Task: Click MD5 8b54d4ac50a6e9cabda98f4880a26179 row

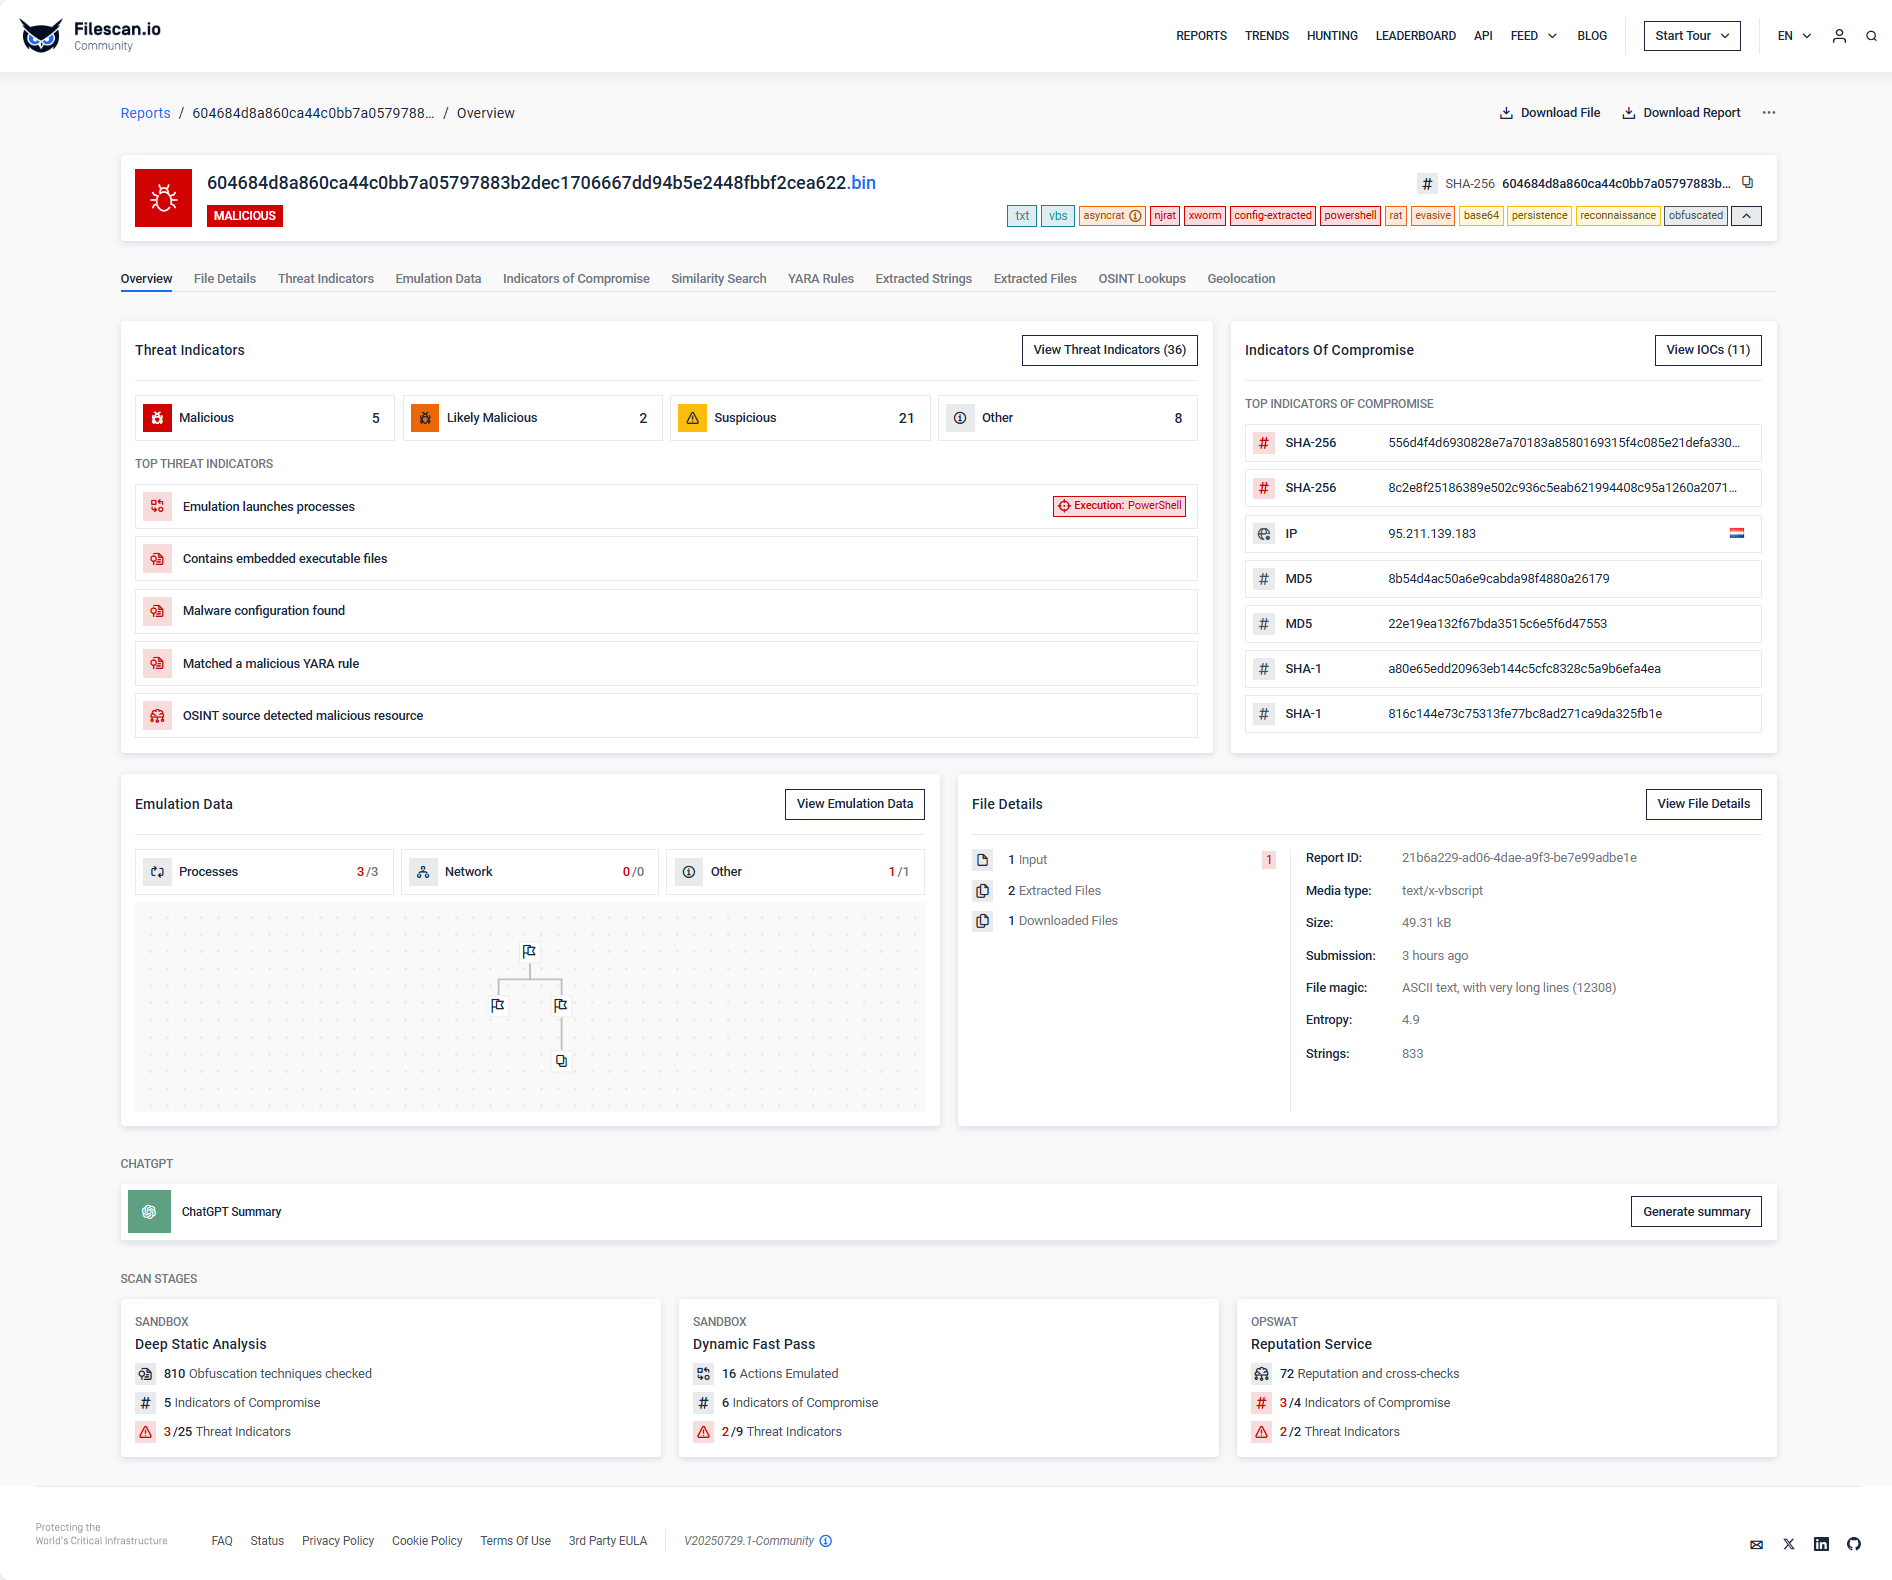Action: pos(1503,579)
